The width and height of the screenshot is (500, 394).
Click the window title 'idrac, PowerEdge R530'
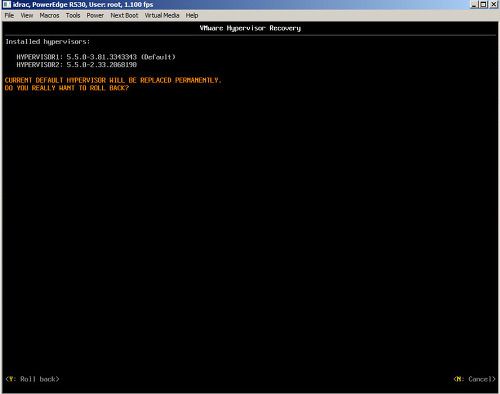[83, 5]
